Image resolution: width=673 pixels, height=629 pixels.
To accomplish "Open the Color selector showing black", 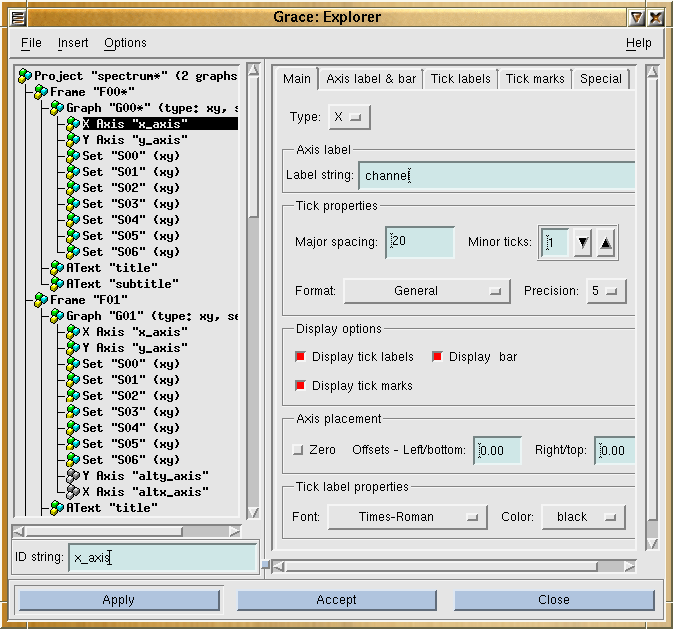I will tap(583, 517).
